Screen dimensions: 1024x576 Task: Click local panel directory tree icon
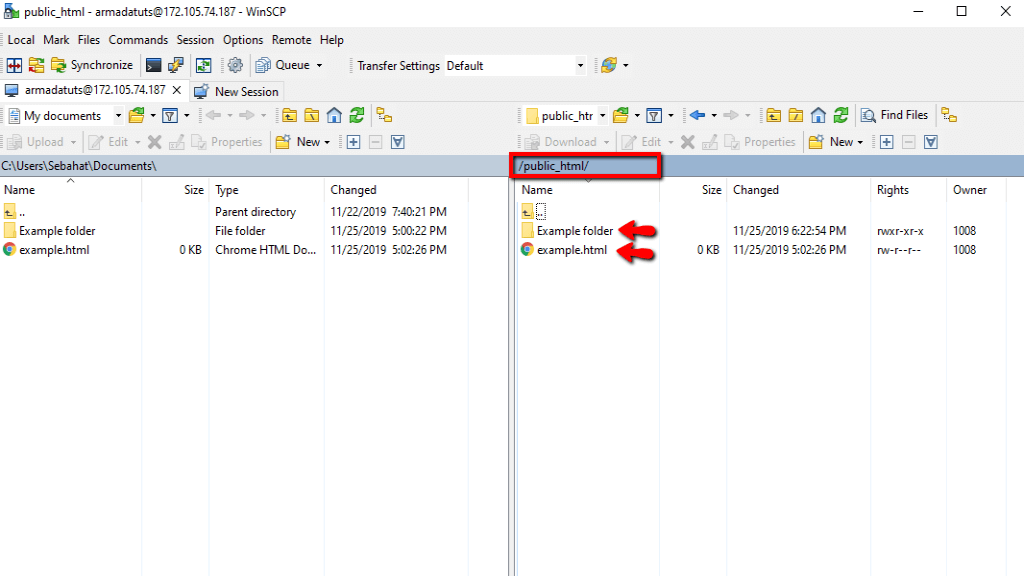click(x=385, y=116)
